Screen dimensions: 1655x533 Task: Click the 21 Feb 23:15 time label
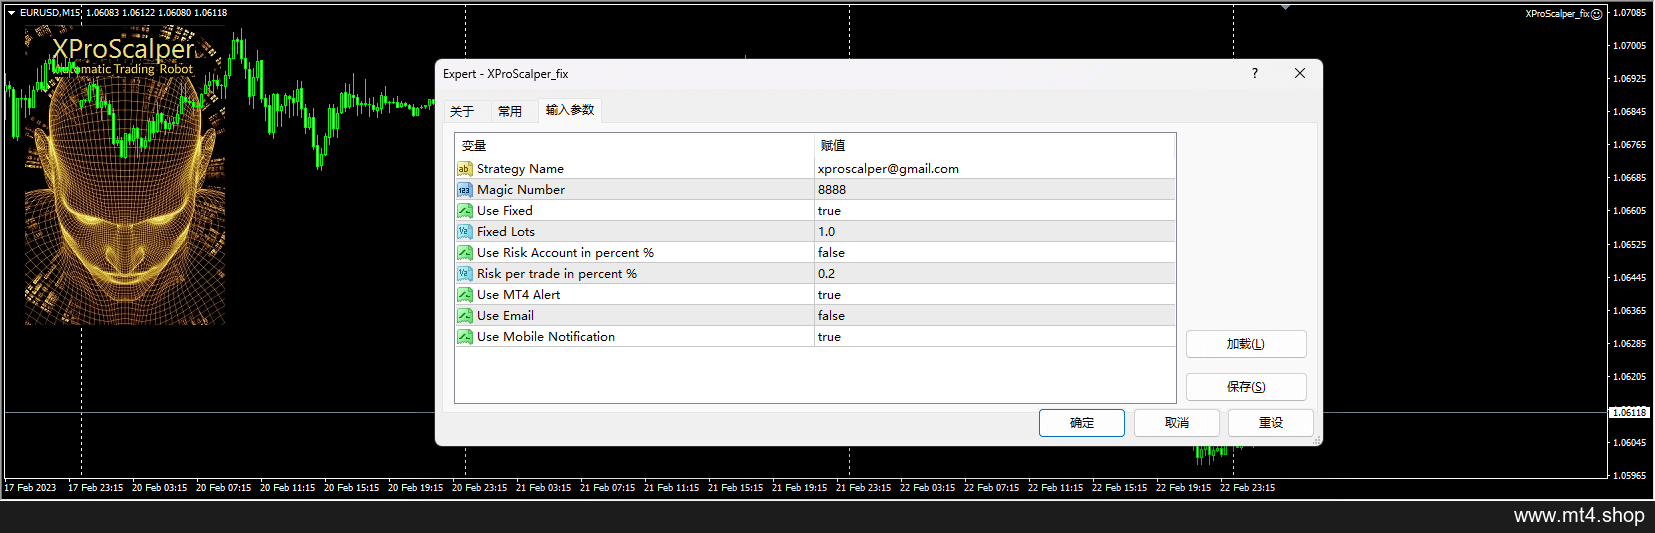point(863,488)
